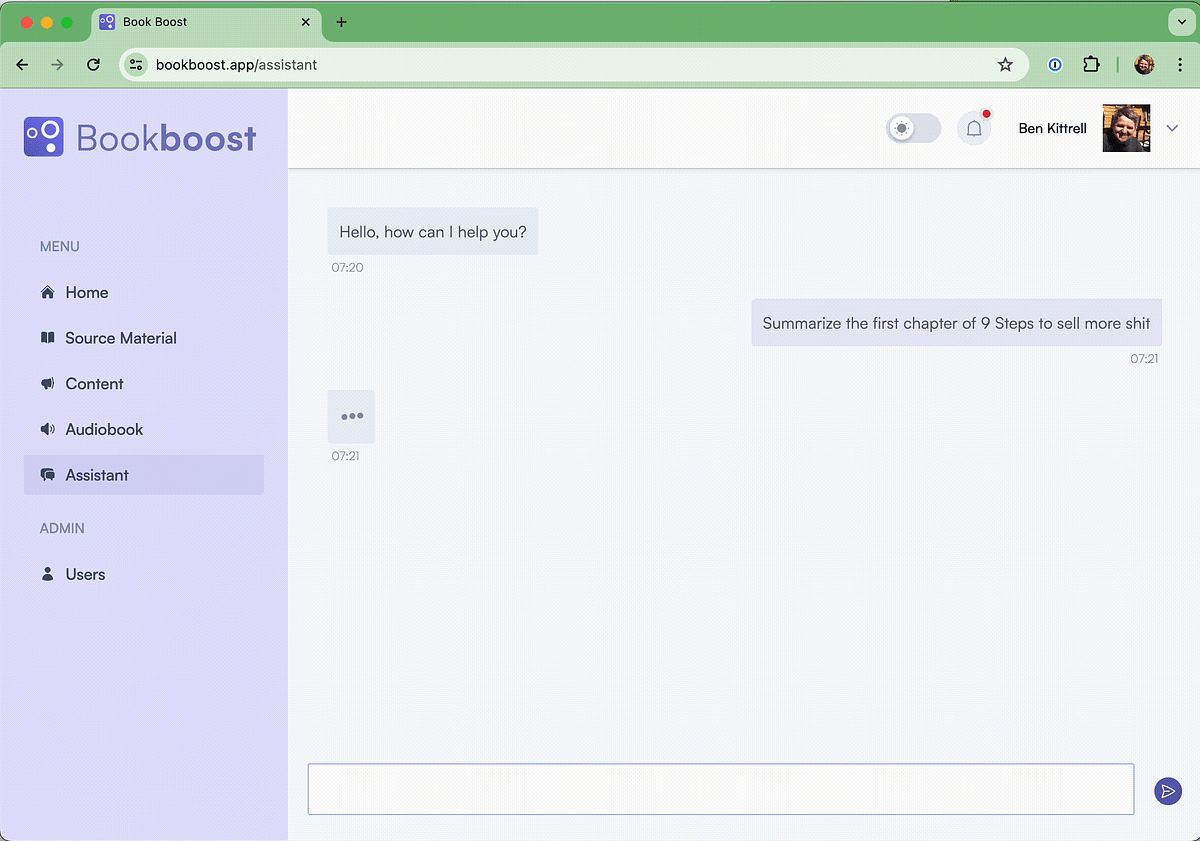Reload the page with the refresh icon
1200x841 pixels.
tap(93, 65)
